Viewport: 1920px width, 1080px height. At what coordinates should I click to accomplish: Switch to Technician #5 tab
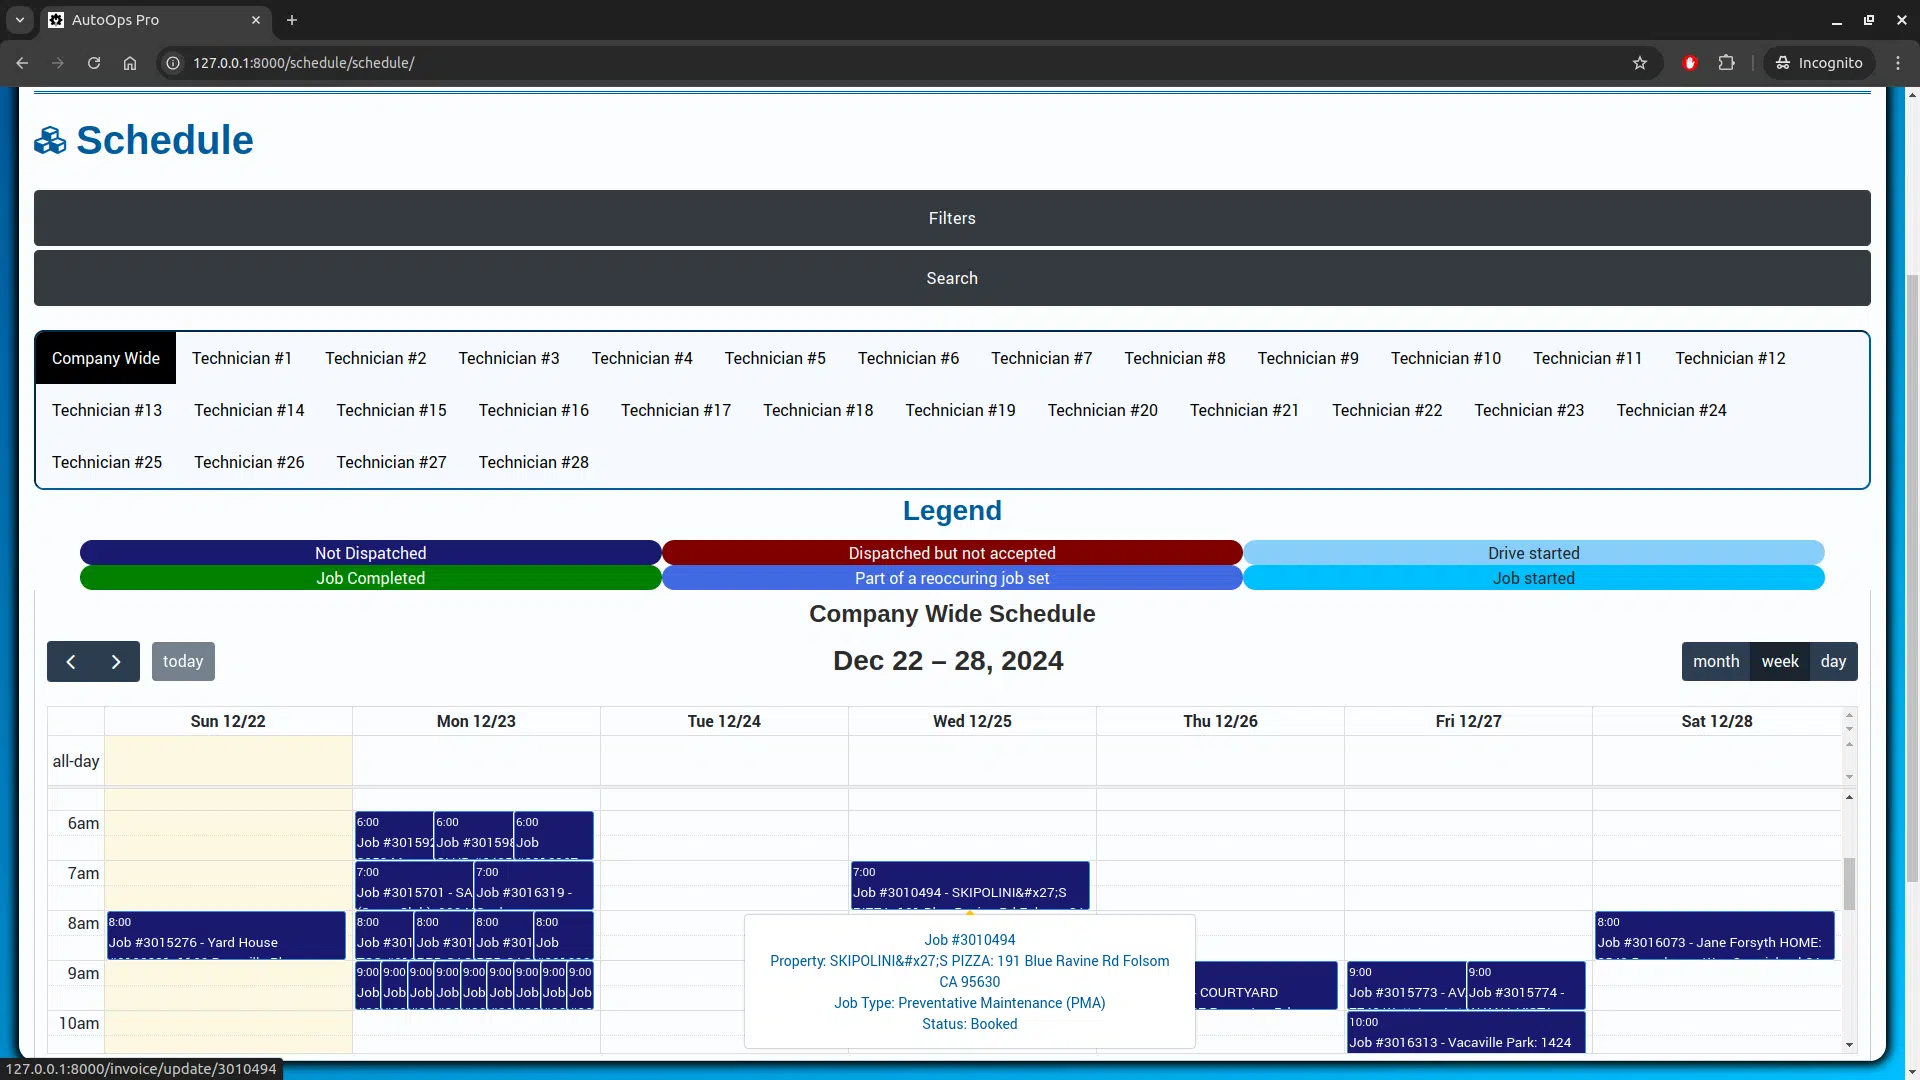[x=775, y=358]
